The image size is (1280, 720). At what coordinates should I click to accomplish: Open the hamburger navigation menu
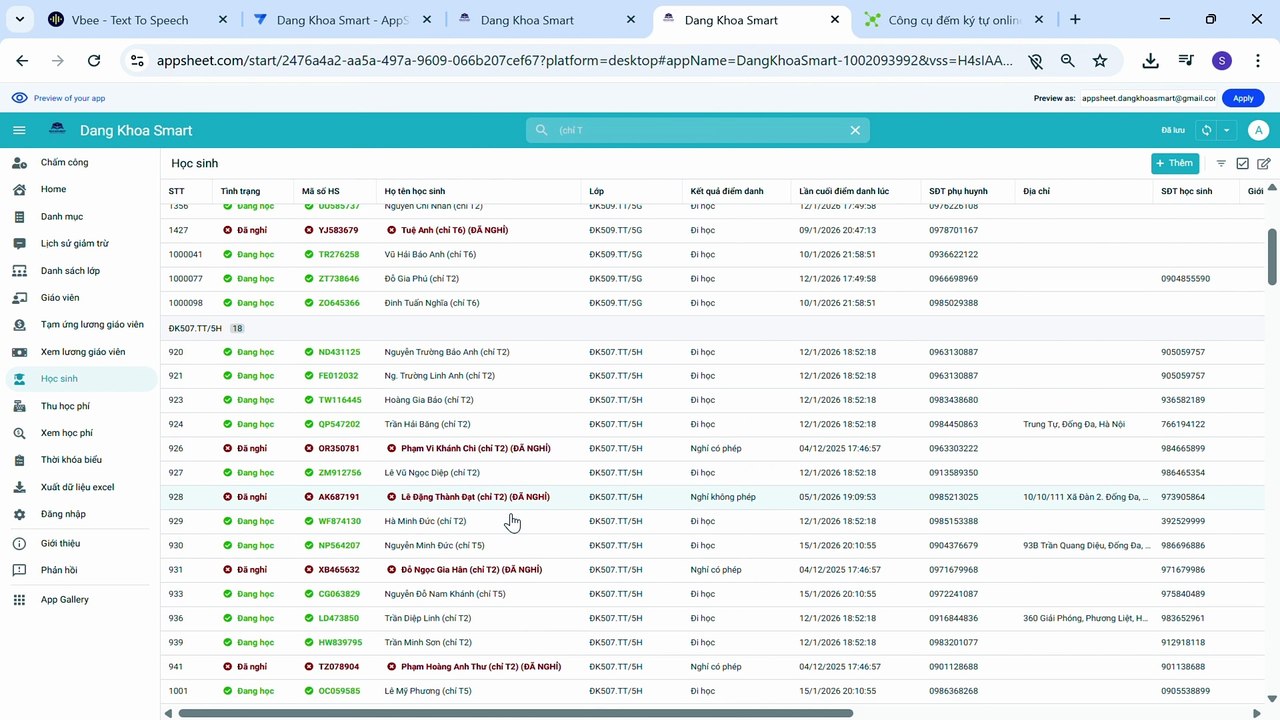click(x=19, y=130)
